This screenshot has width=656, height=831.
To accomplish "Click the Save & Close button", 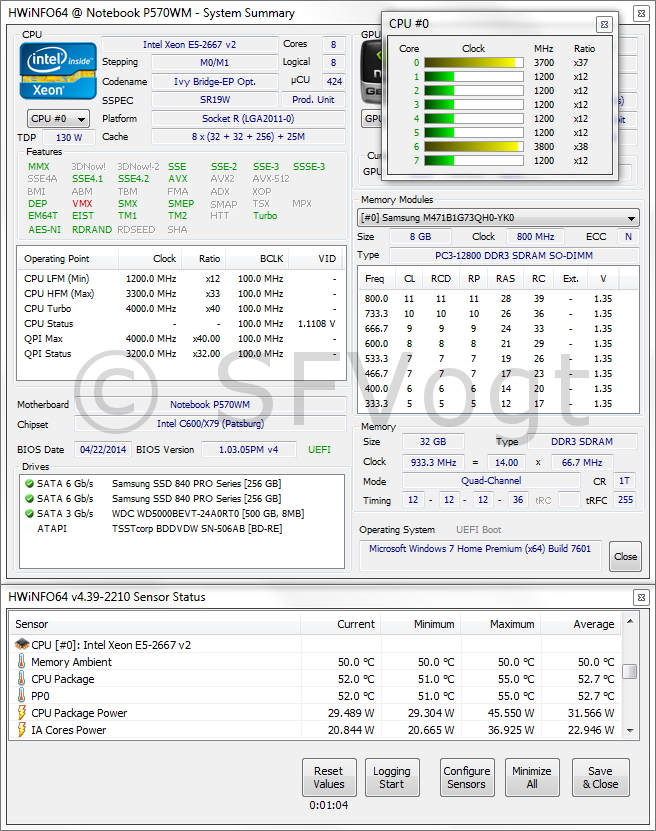I will click(600, 777).
